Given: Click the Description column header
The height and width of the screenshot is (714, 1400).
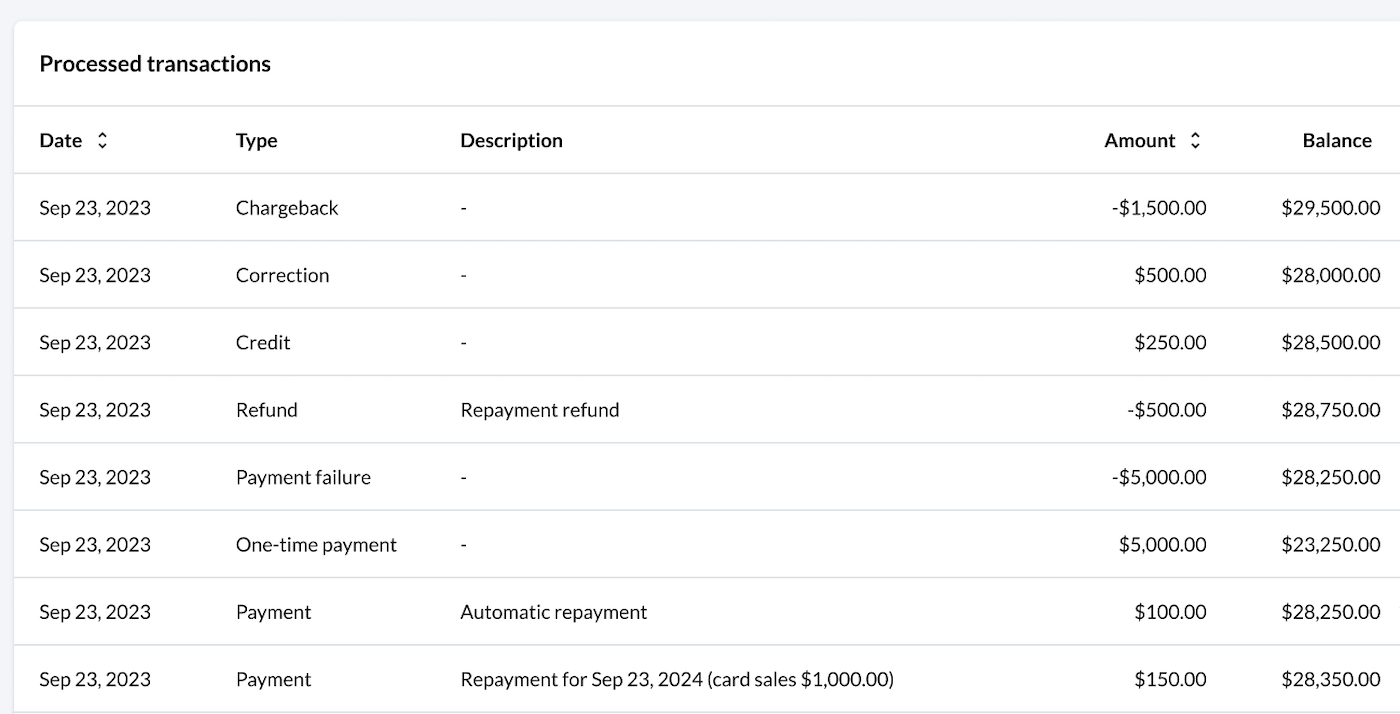Looking at the screenshot, I should click(511, 141).
